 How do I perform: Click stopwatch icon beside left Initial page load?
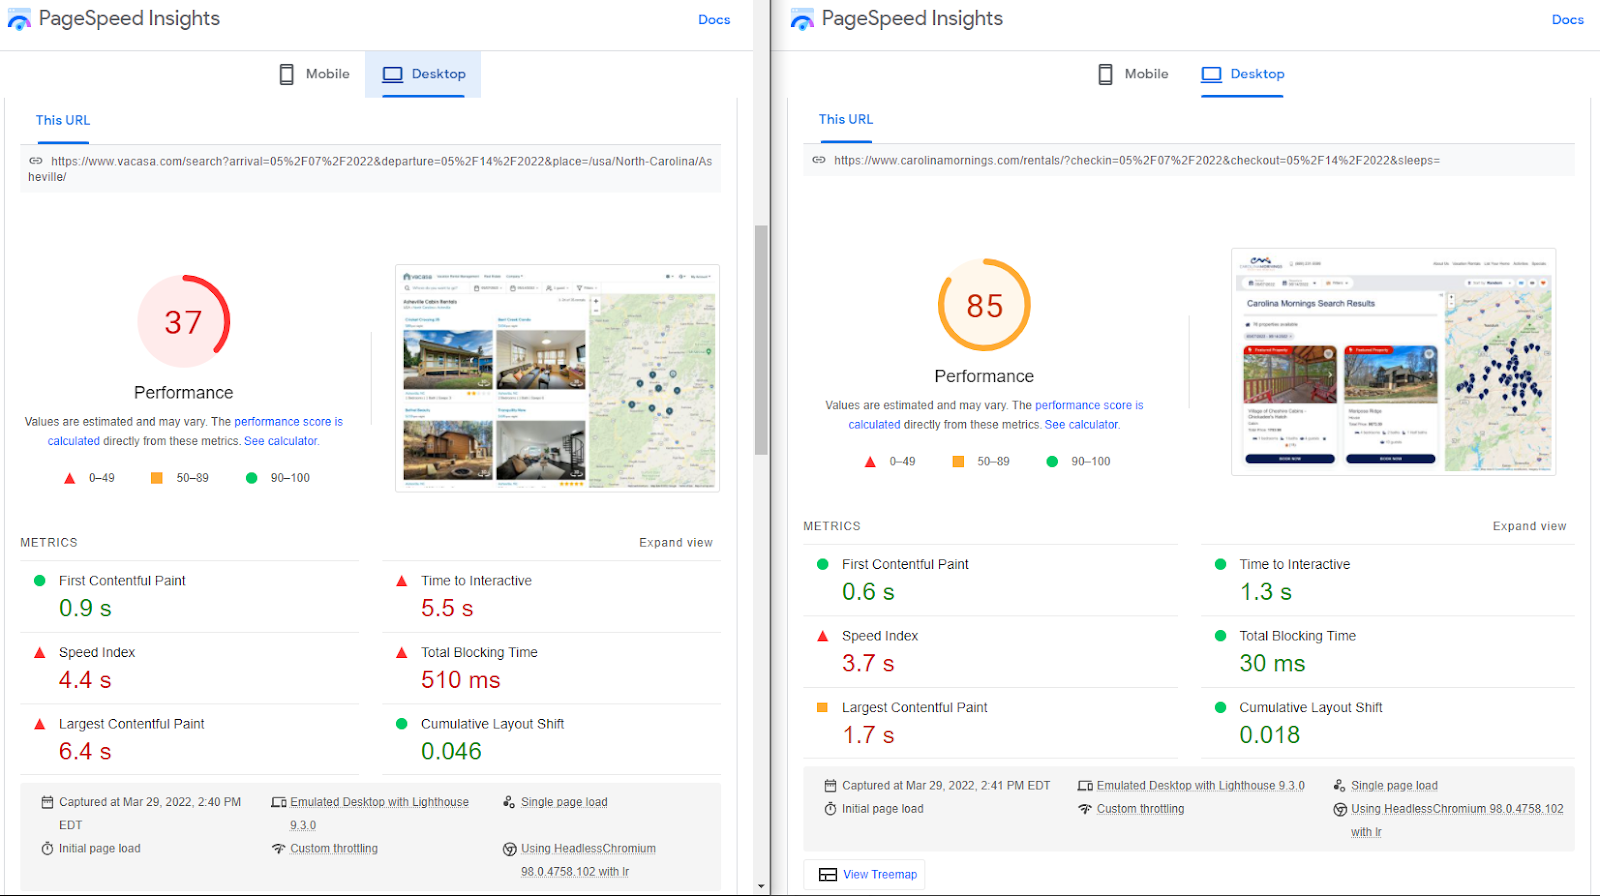(x=47, y=849)
